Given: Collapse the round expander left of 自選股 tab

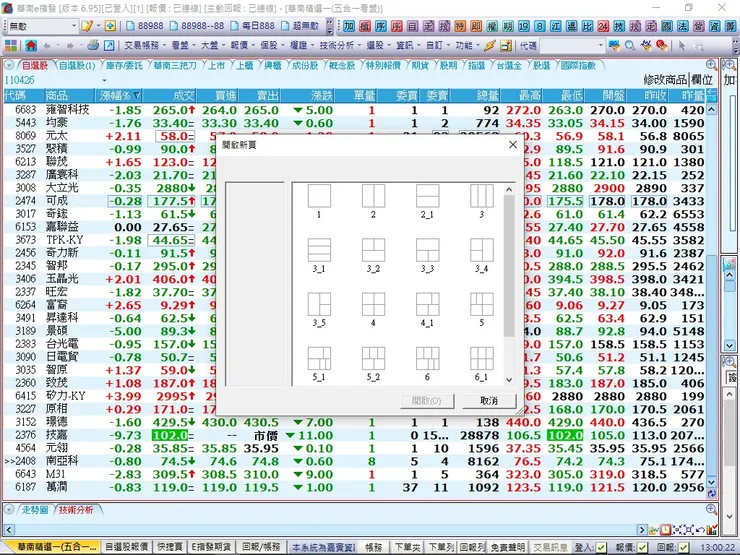Looking at the screenshot, I should [8, 65].
